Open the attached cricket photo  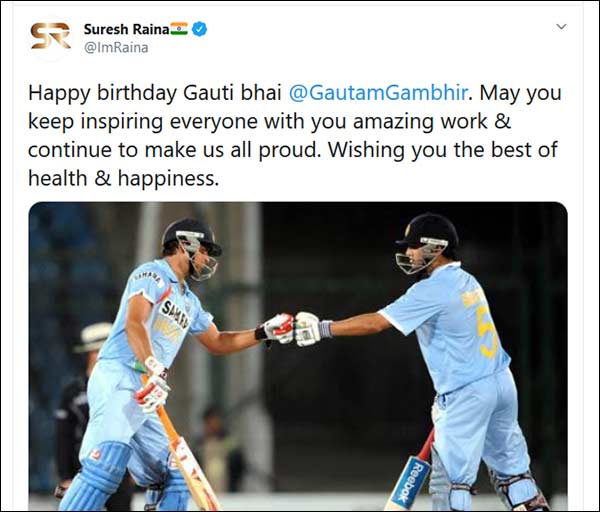tap(298, 356)
